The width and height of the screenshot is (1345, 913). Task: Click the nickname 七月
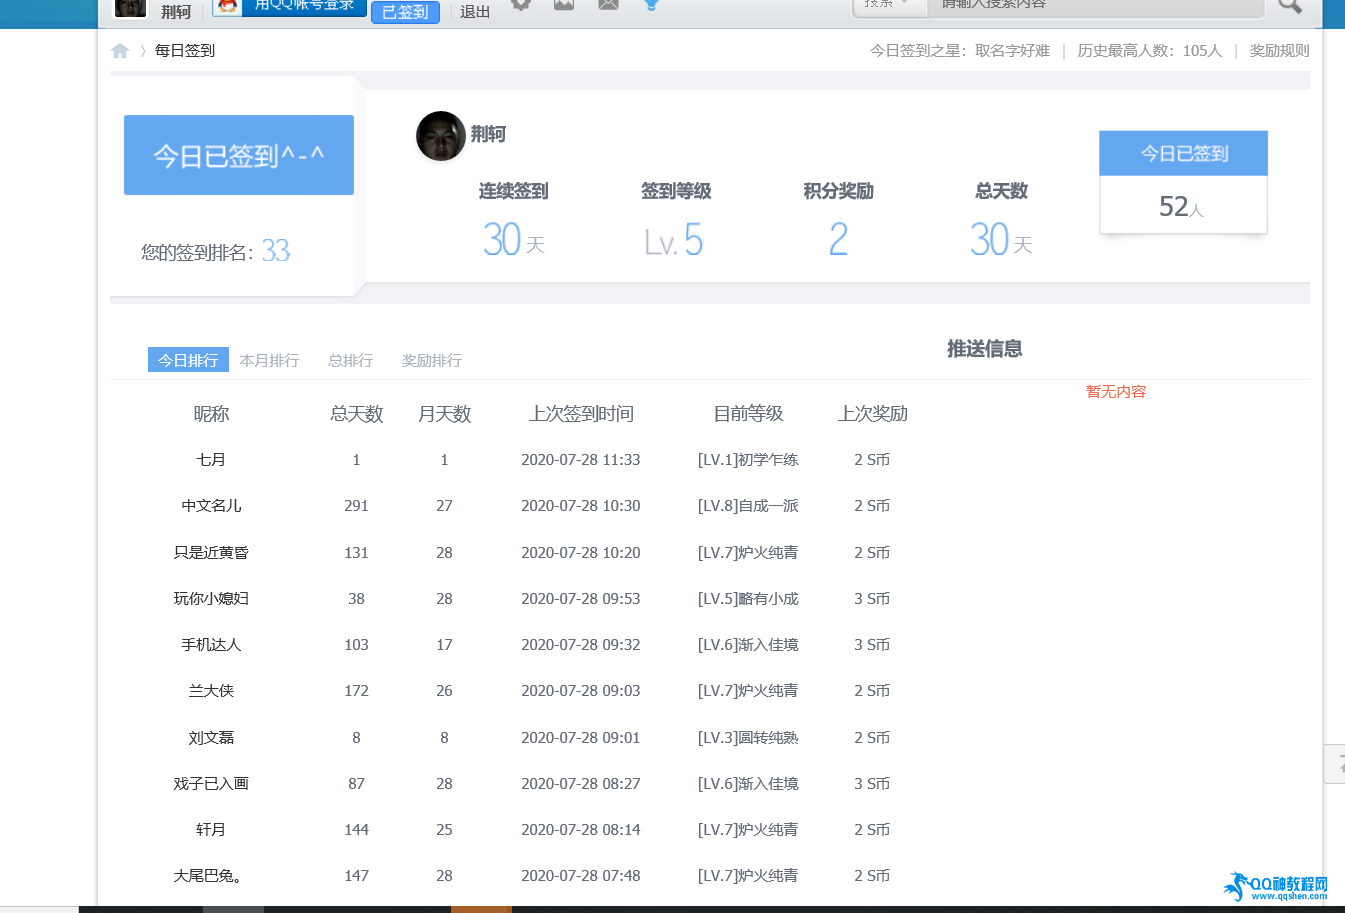[x=211, y=460]
